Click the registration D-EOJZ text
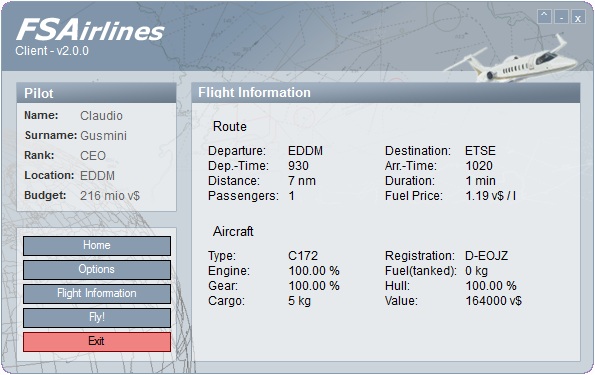The width and height of the screenshot is (595, 375). tap(486, 256)
